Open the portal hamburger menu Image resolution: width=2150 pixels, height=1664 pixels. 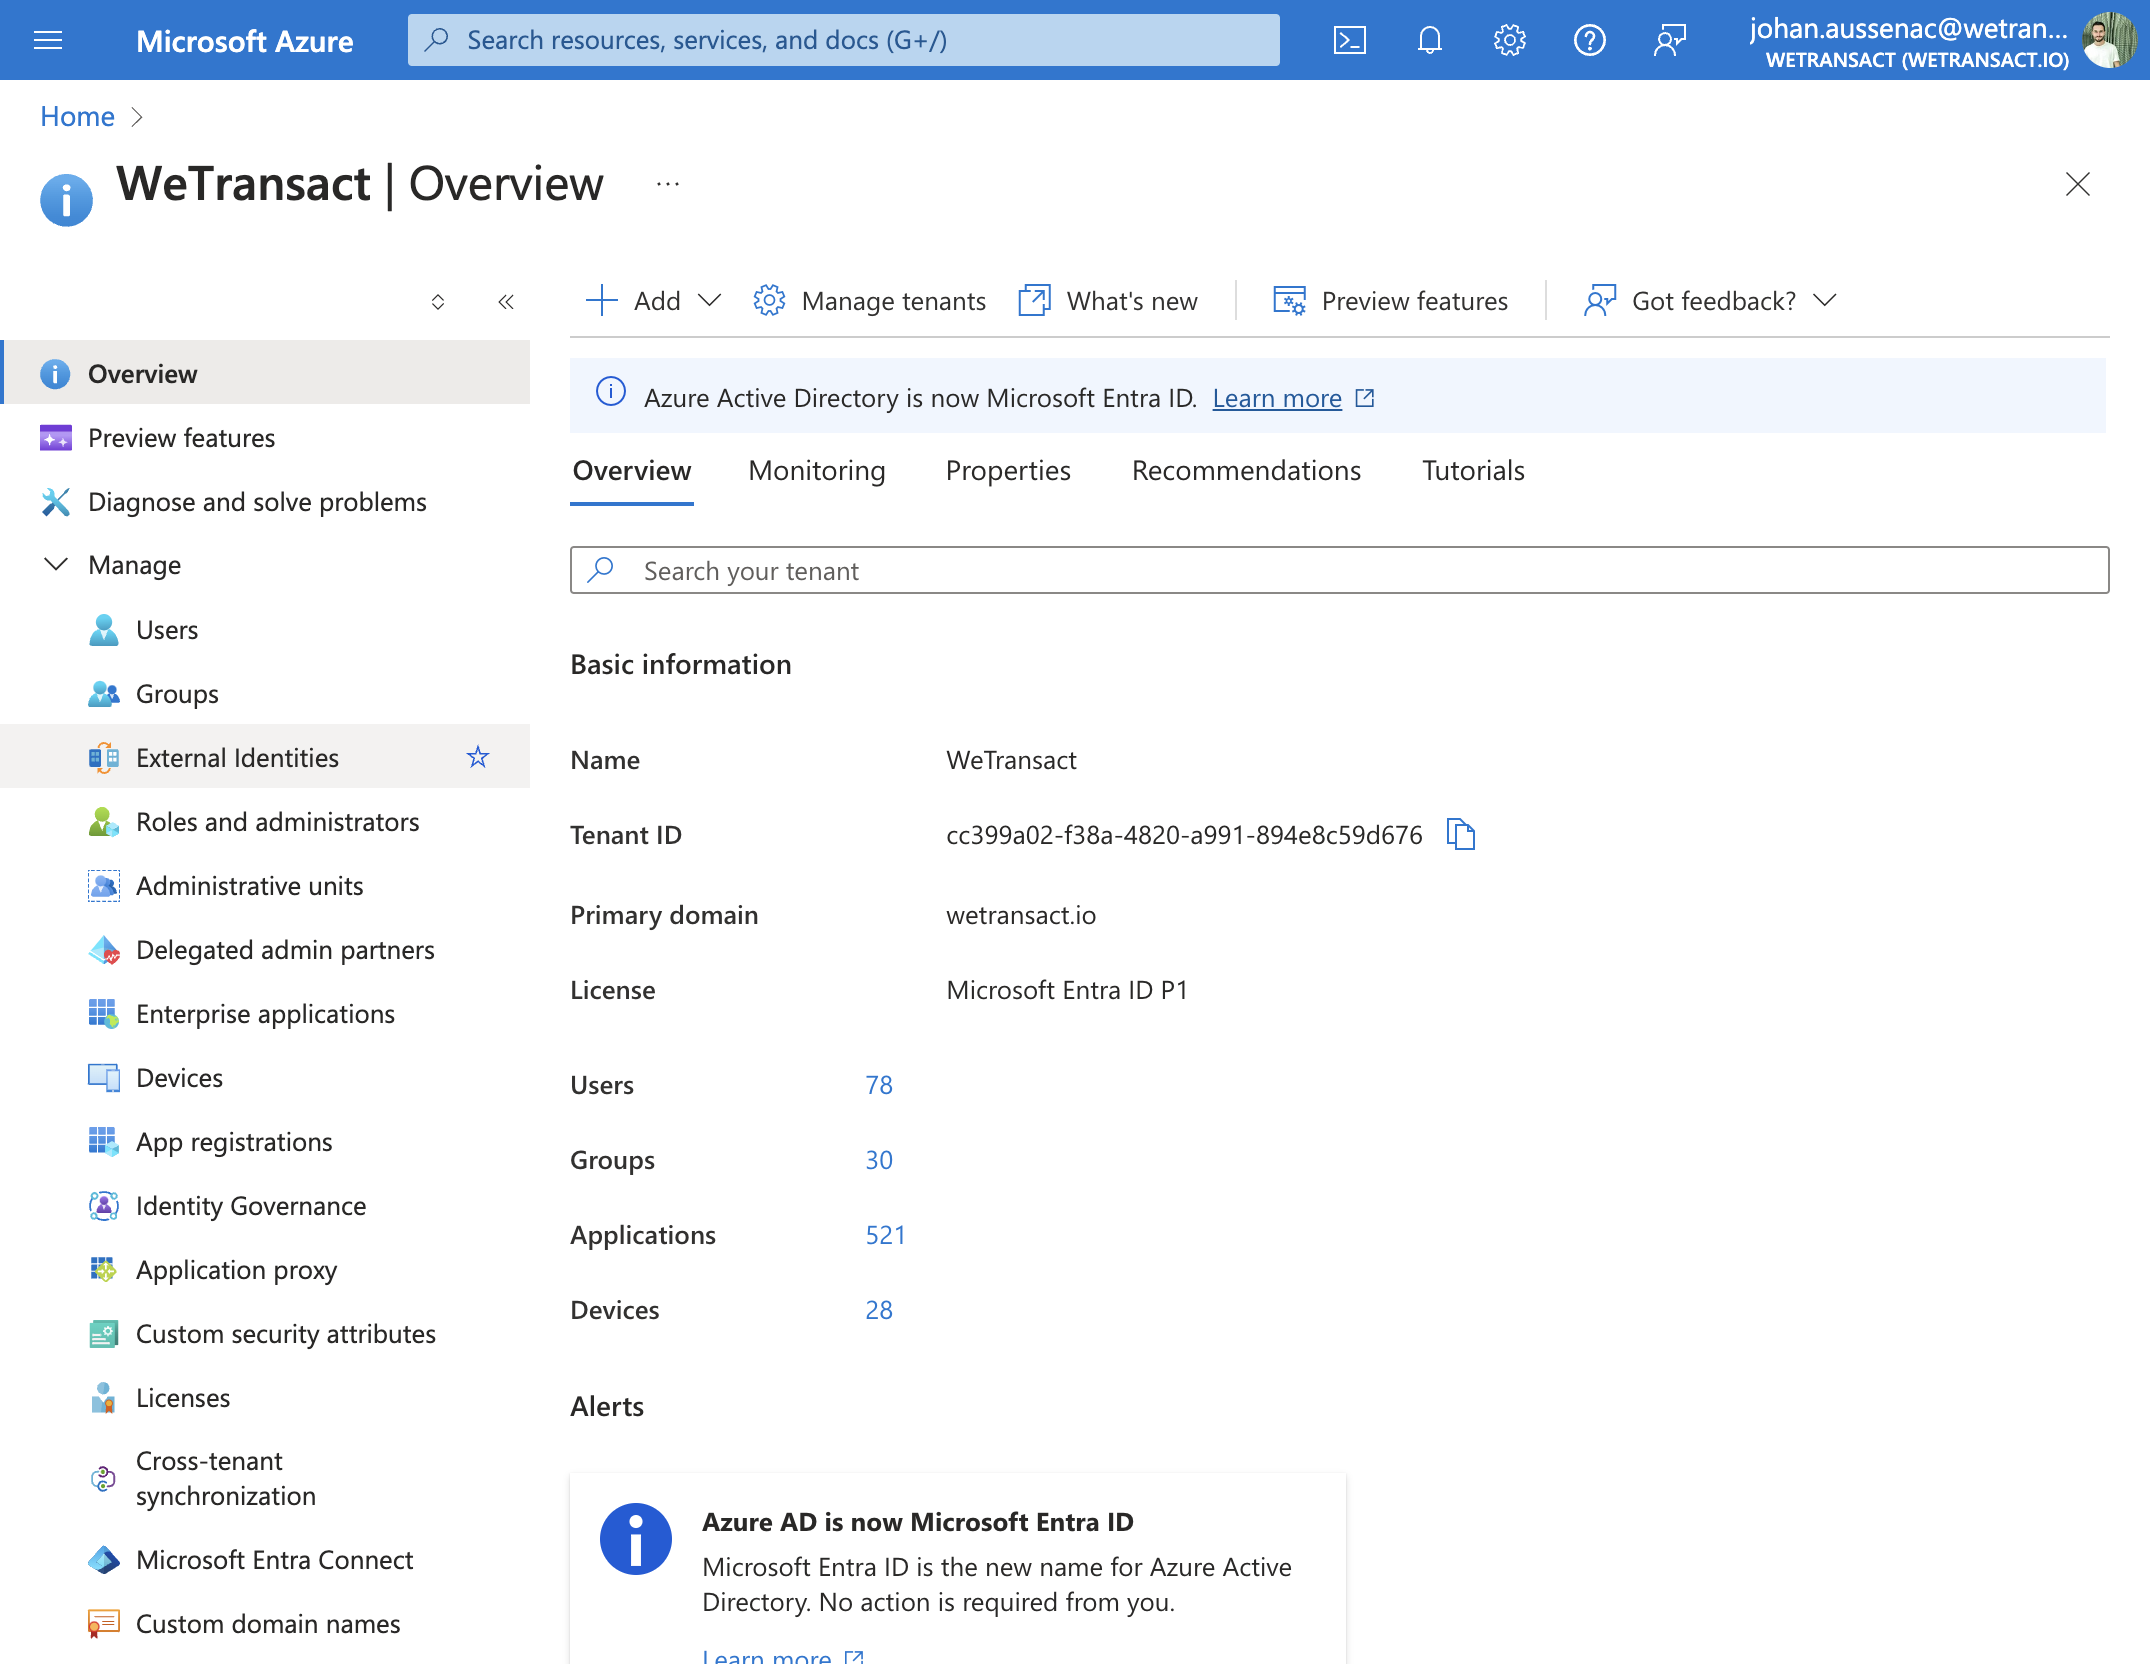coord(48,40)
